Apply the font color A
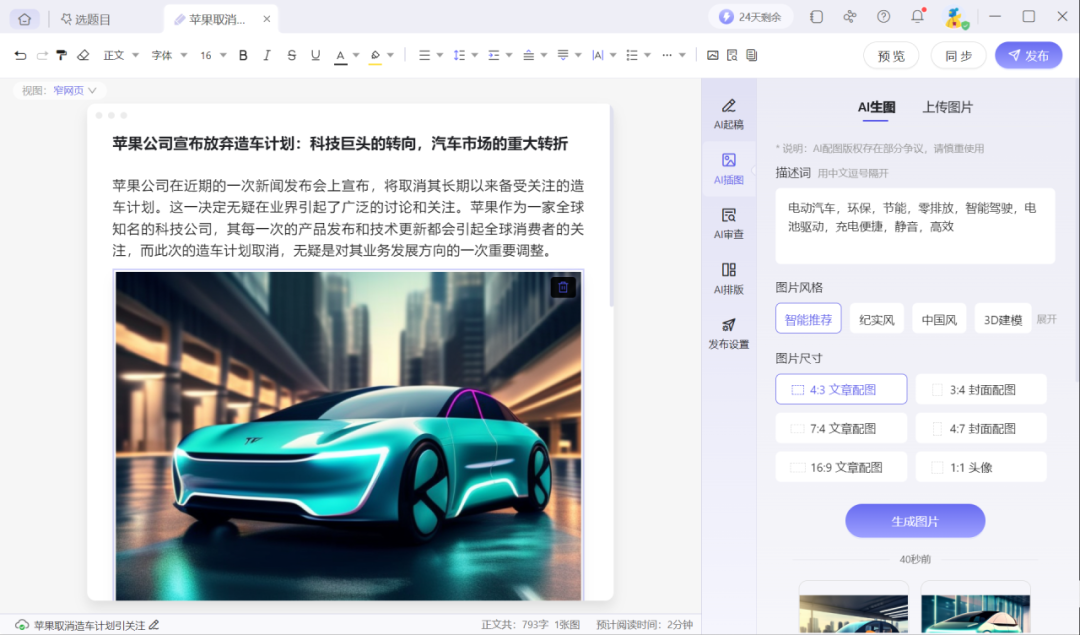Screen dimensions: 1080x635 coord(340,56)
